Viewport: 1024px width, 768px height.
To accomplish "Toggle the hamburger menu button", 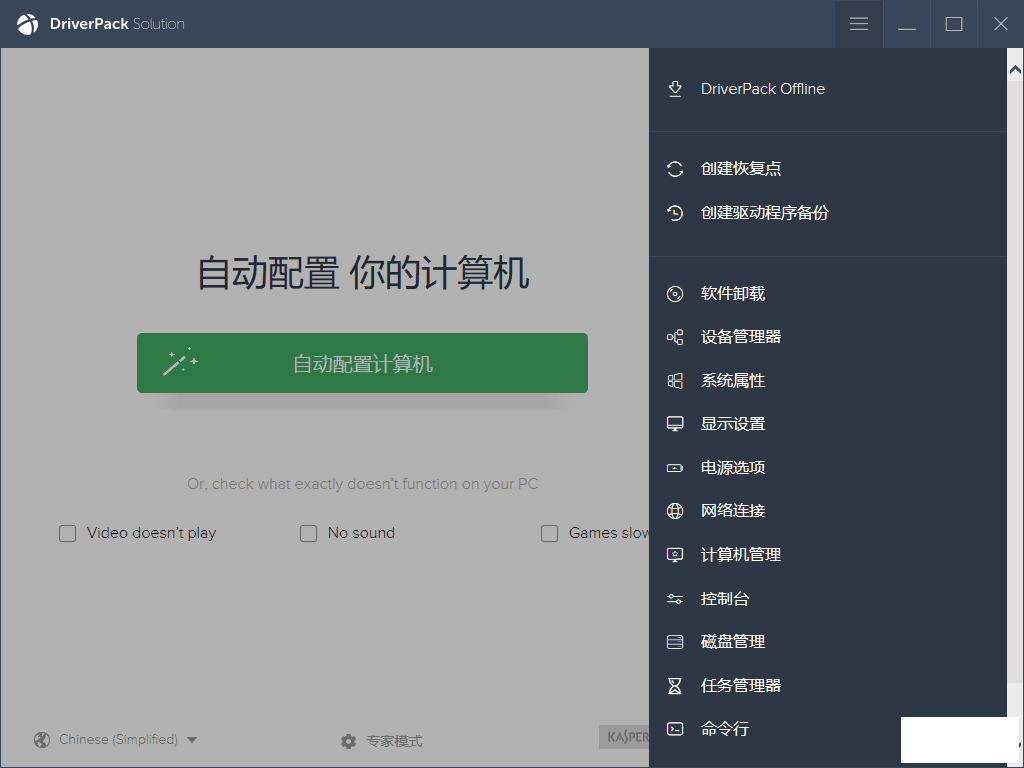I will point(859,24).
